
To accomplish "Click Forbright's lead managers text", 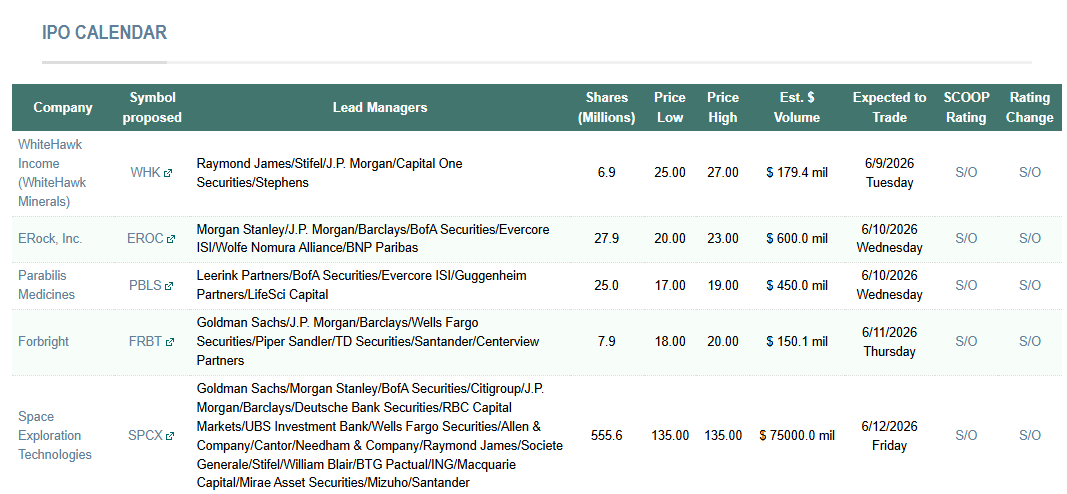I will tap(367, 342).
